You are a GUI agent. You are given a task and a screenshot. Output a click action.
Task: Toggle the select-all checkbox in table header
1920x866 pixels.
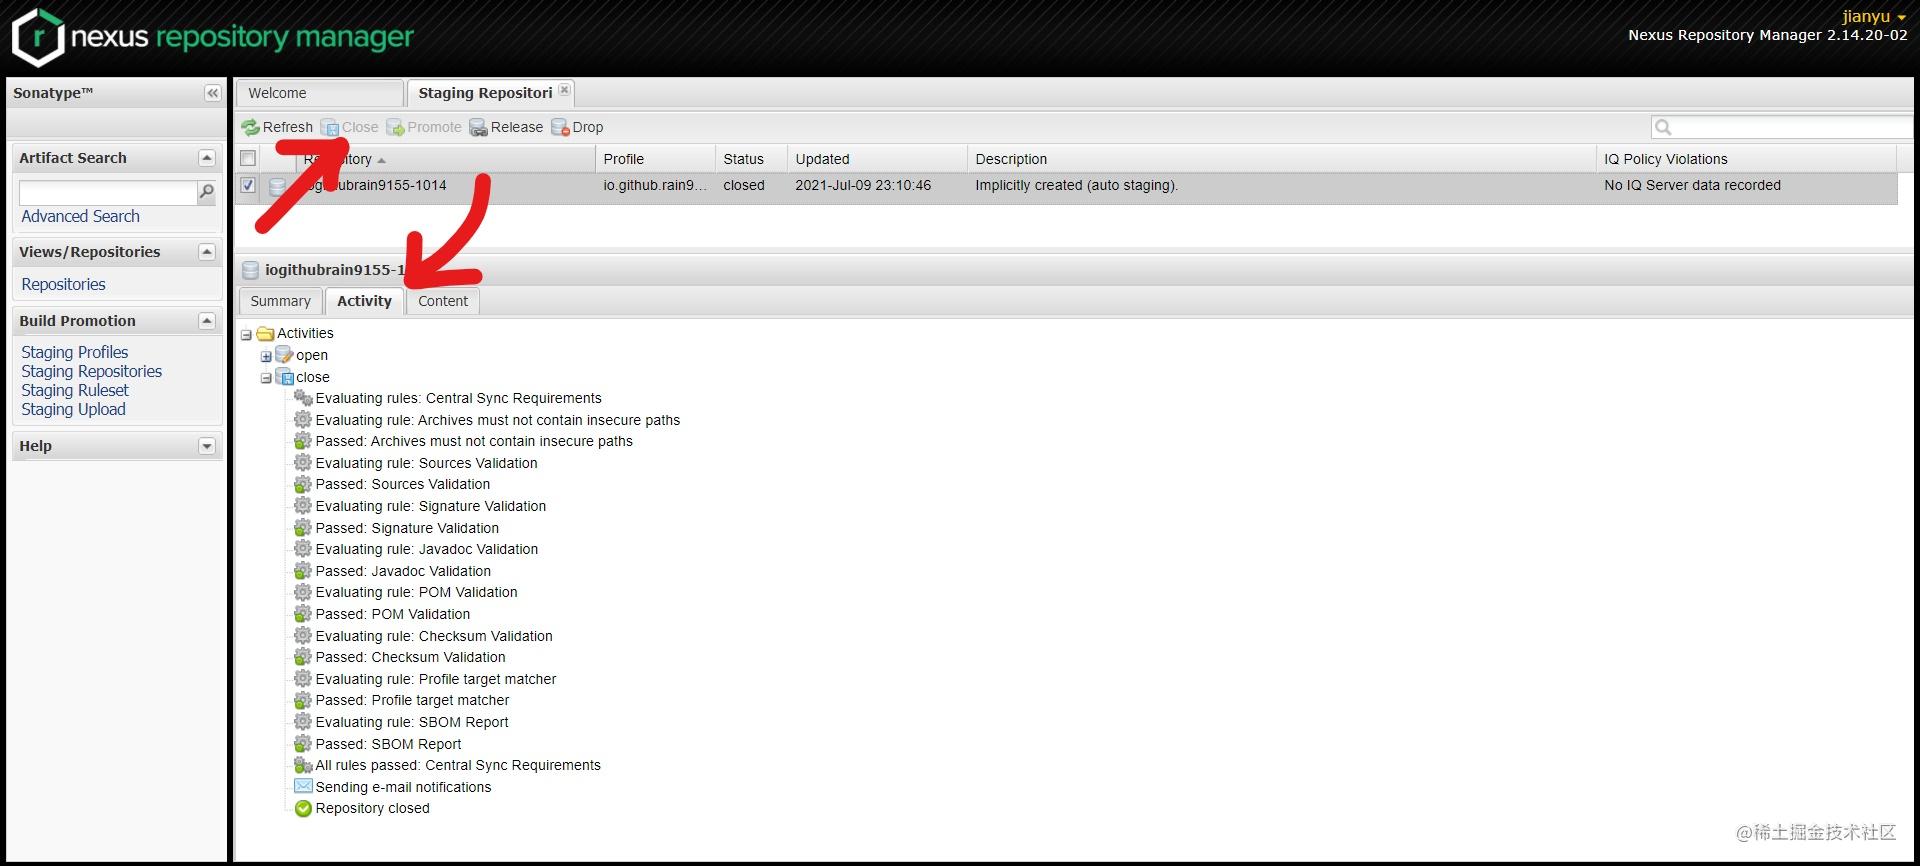pos(248,158)
